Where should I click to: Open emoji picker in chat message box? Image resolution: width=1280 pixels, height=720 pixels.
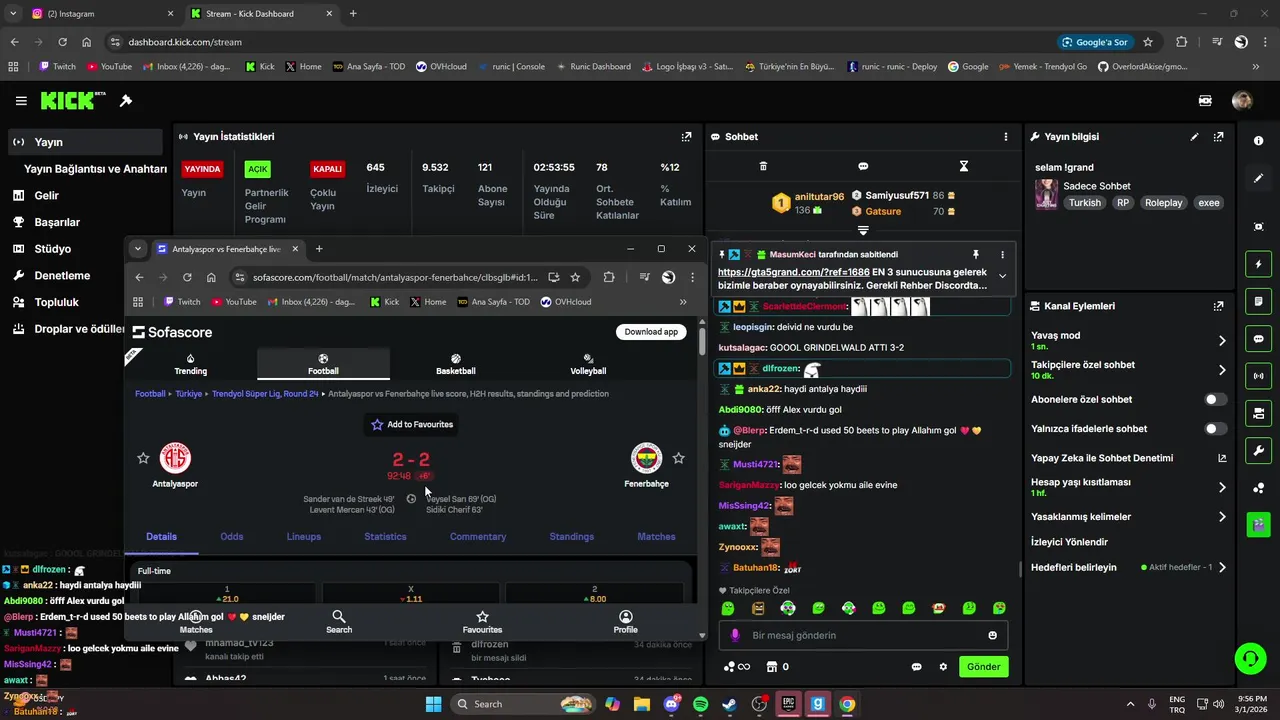[992, 635]
